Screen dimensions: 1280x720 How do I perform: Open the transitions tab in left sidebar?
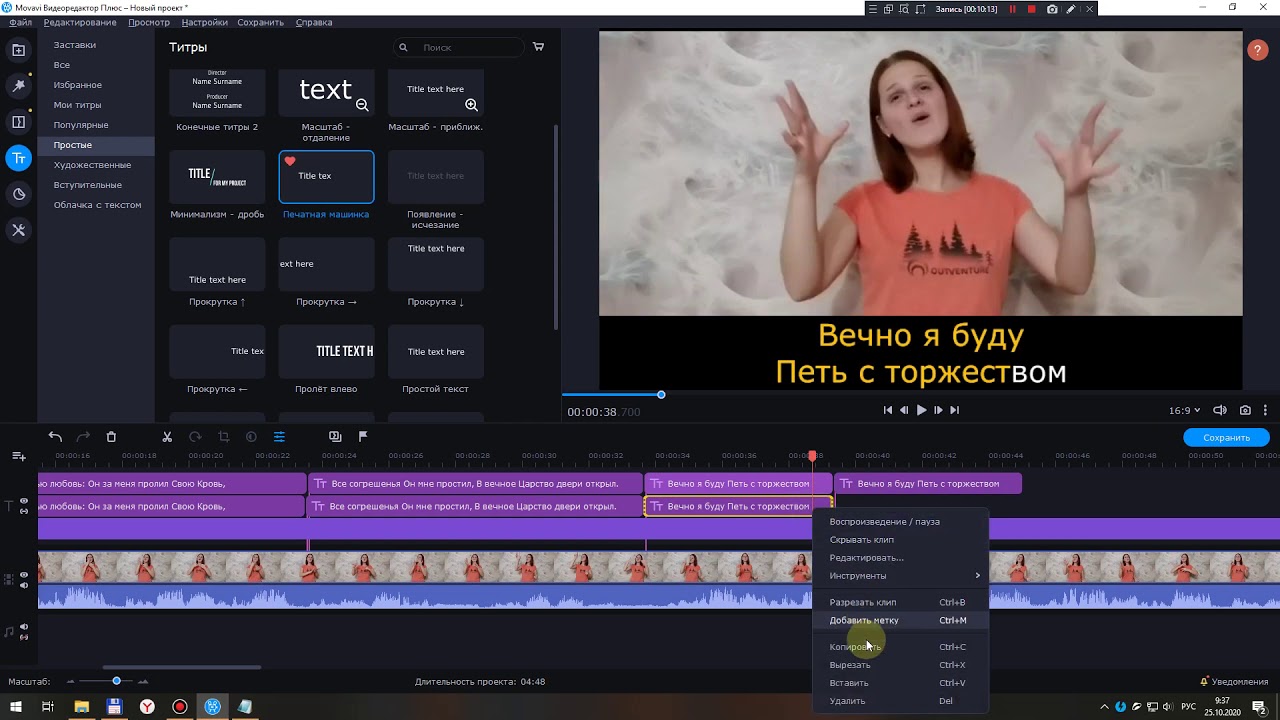pos(18,122)
